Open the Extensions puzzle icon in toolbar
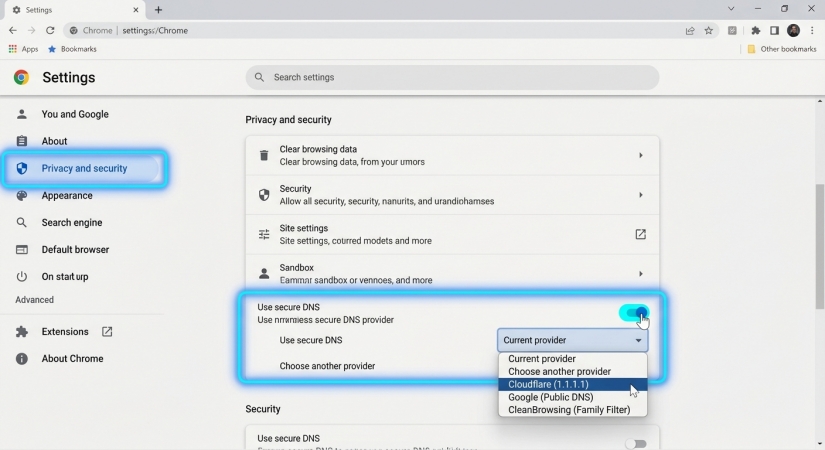 click(x=756, y=31)
